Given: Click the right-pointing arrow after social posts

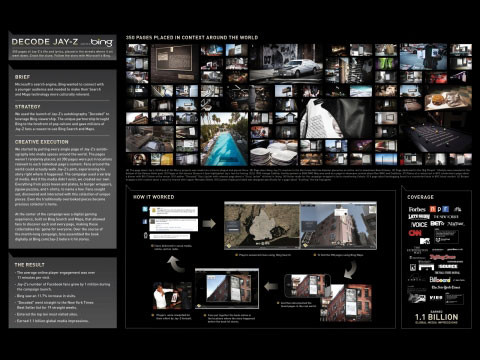Looking at the screenshot, I should tap(209, 223).
